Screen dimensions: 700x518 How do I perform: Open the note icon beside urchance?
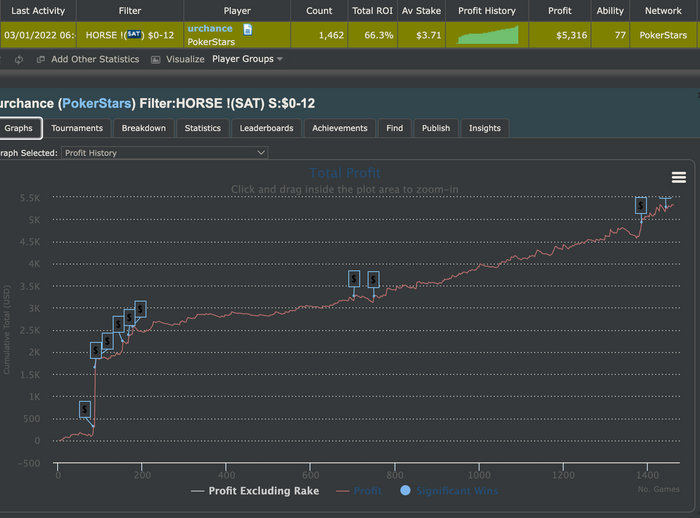click(247, 29)
